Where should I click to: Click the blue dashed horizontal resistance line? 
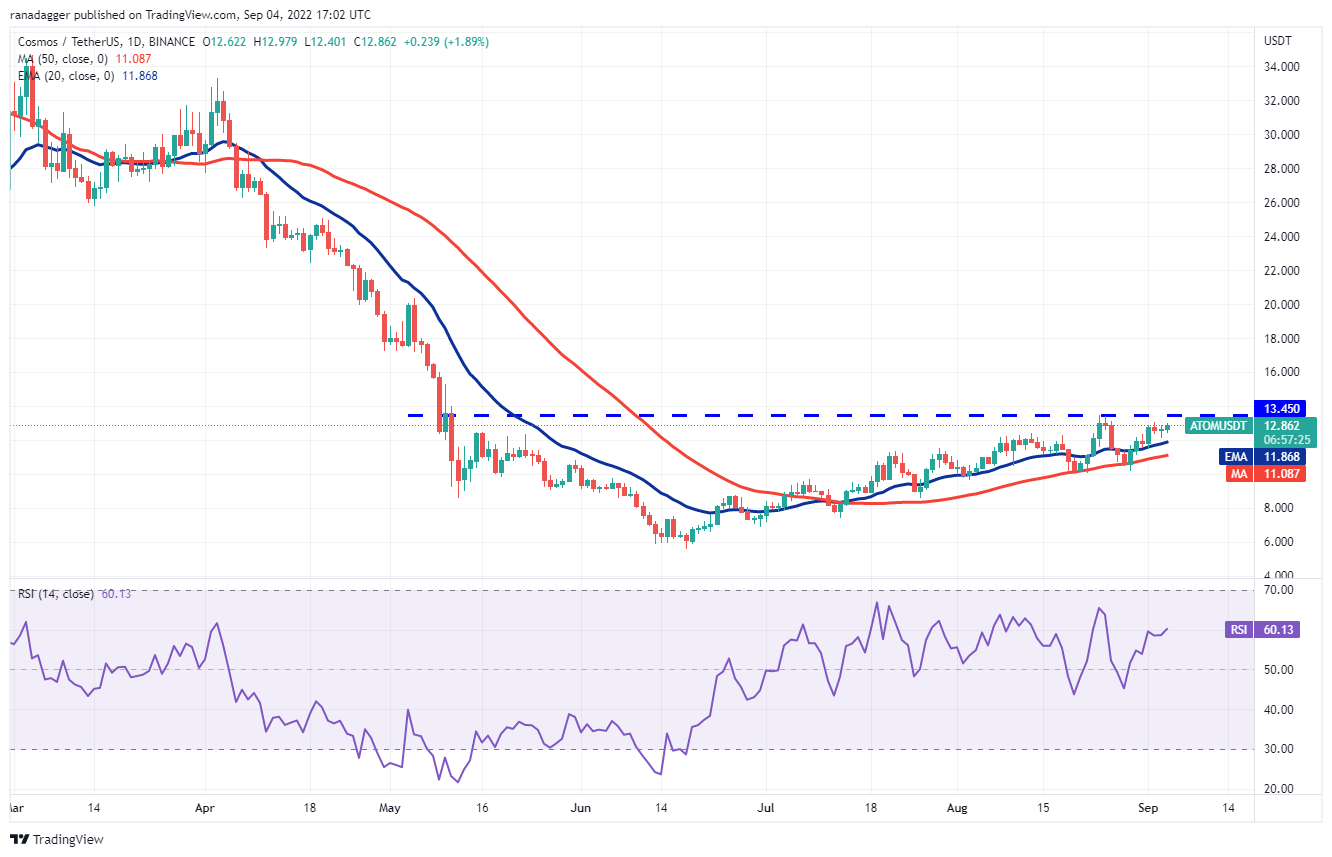[800, 415]
